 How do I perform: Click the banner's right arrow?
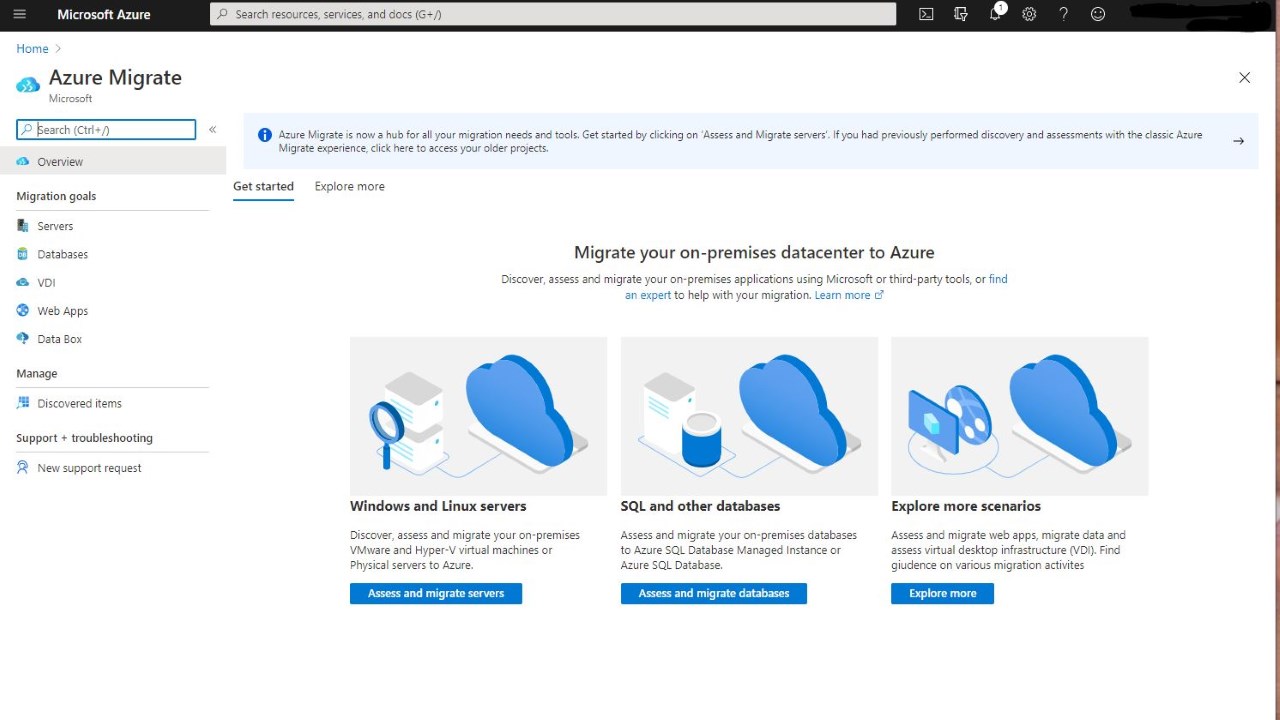click(1238, 141)
